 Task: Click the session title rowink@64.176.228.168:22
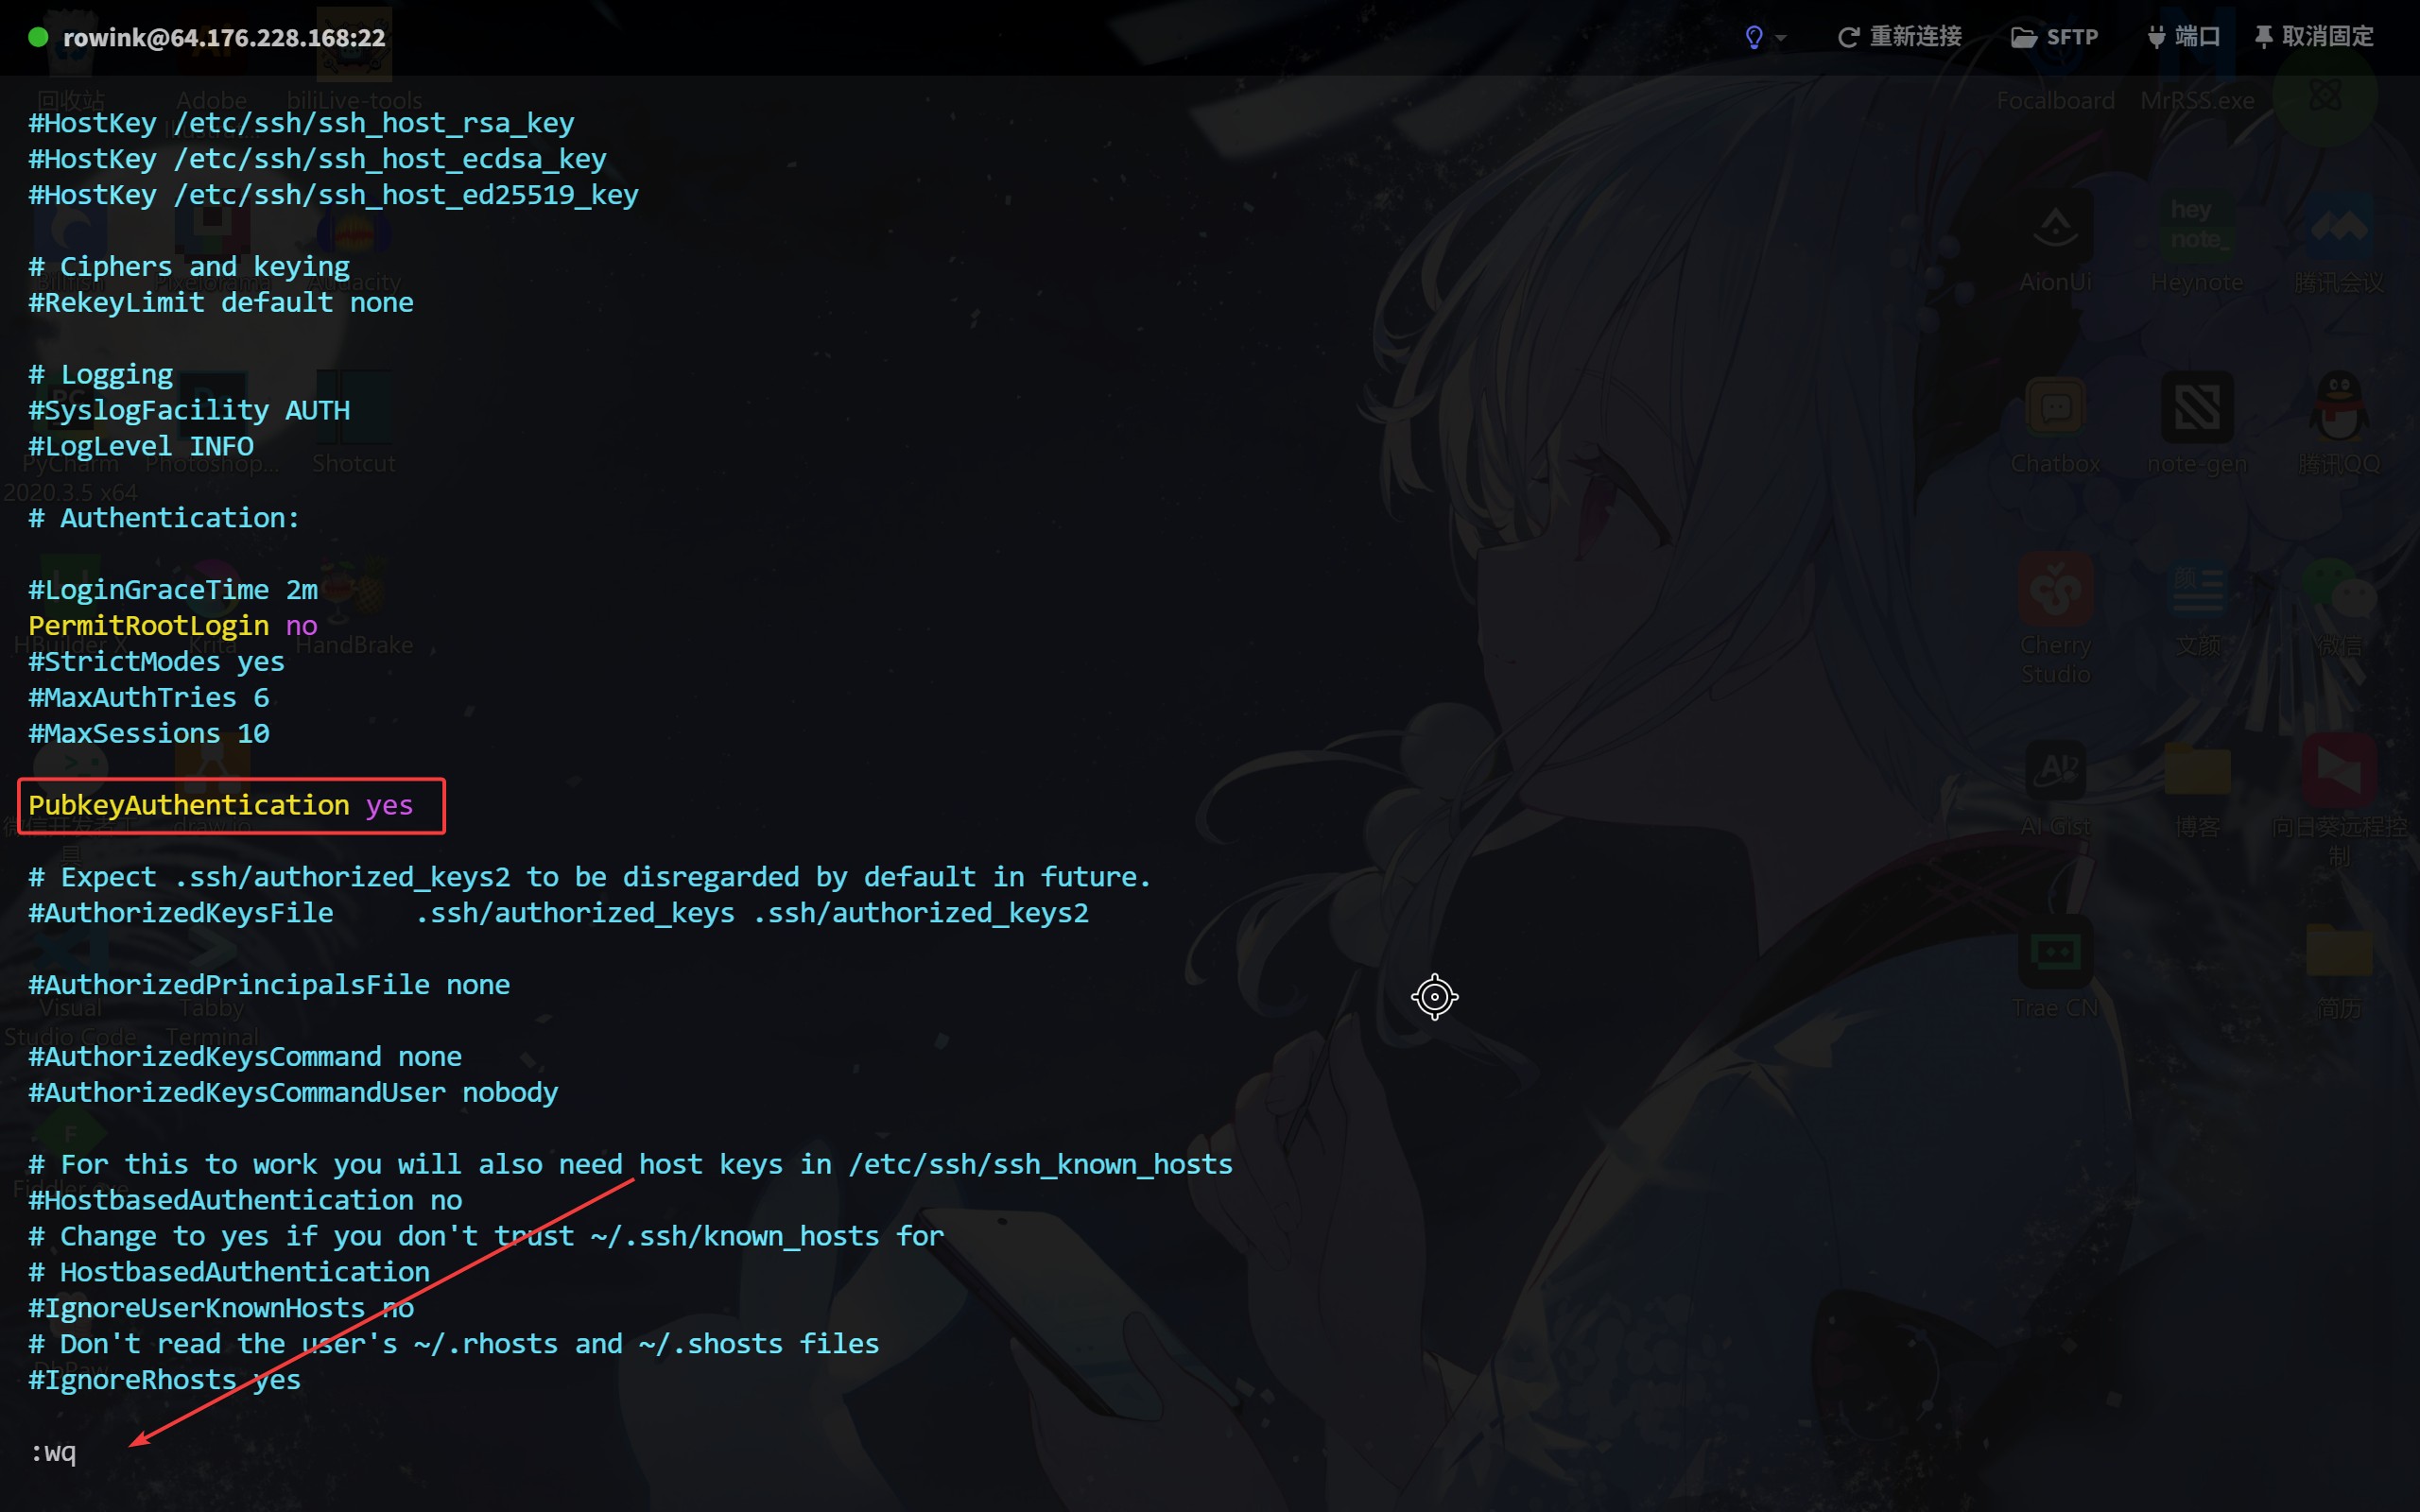click(x=224, y=38)
